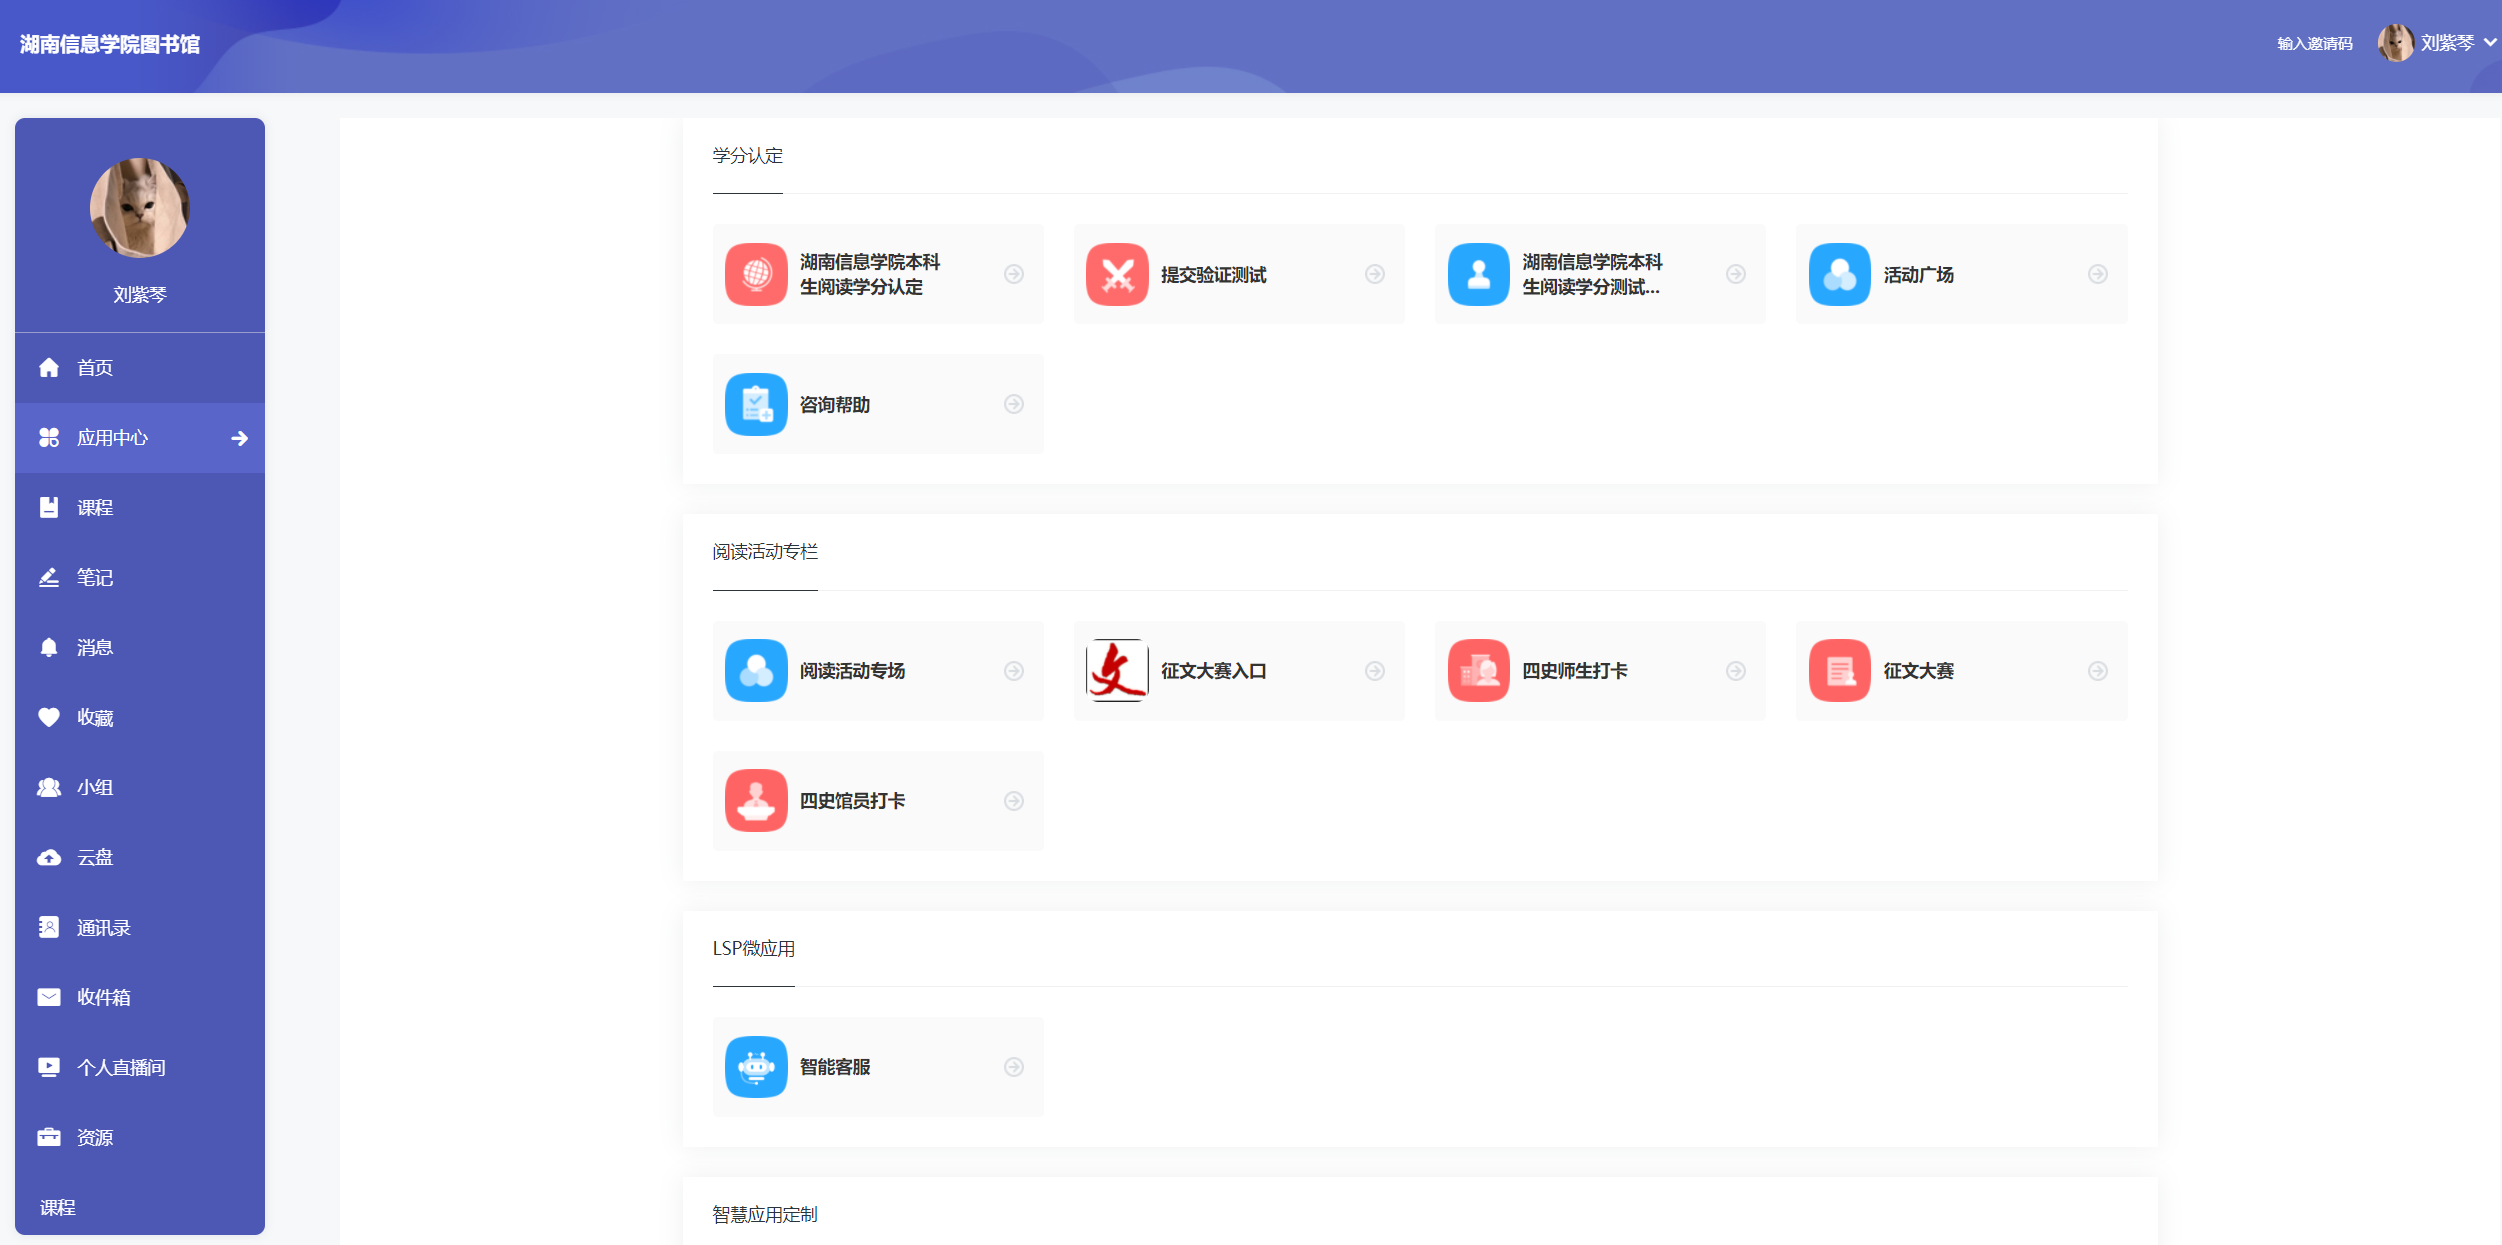Open the 提交验证测试 app icon

click(1116, 274)
